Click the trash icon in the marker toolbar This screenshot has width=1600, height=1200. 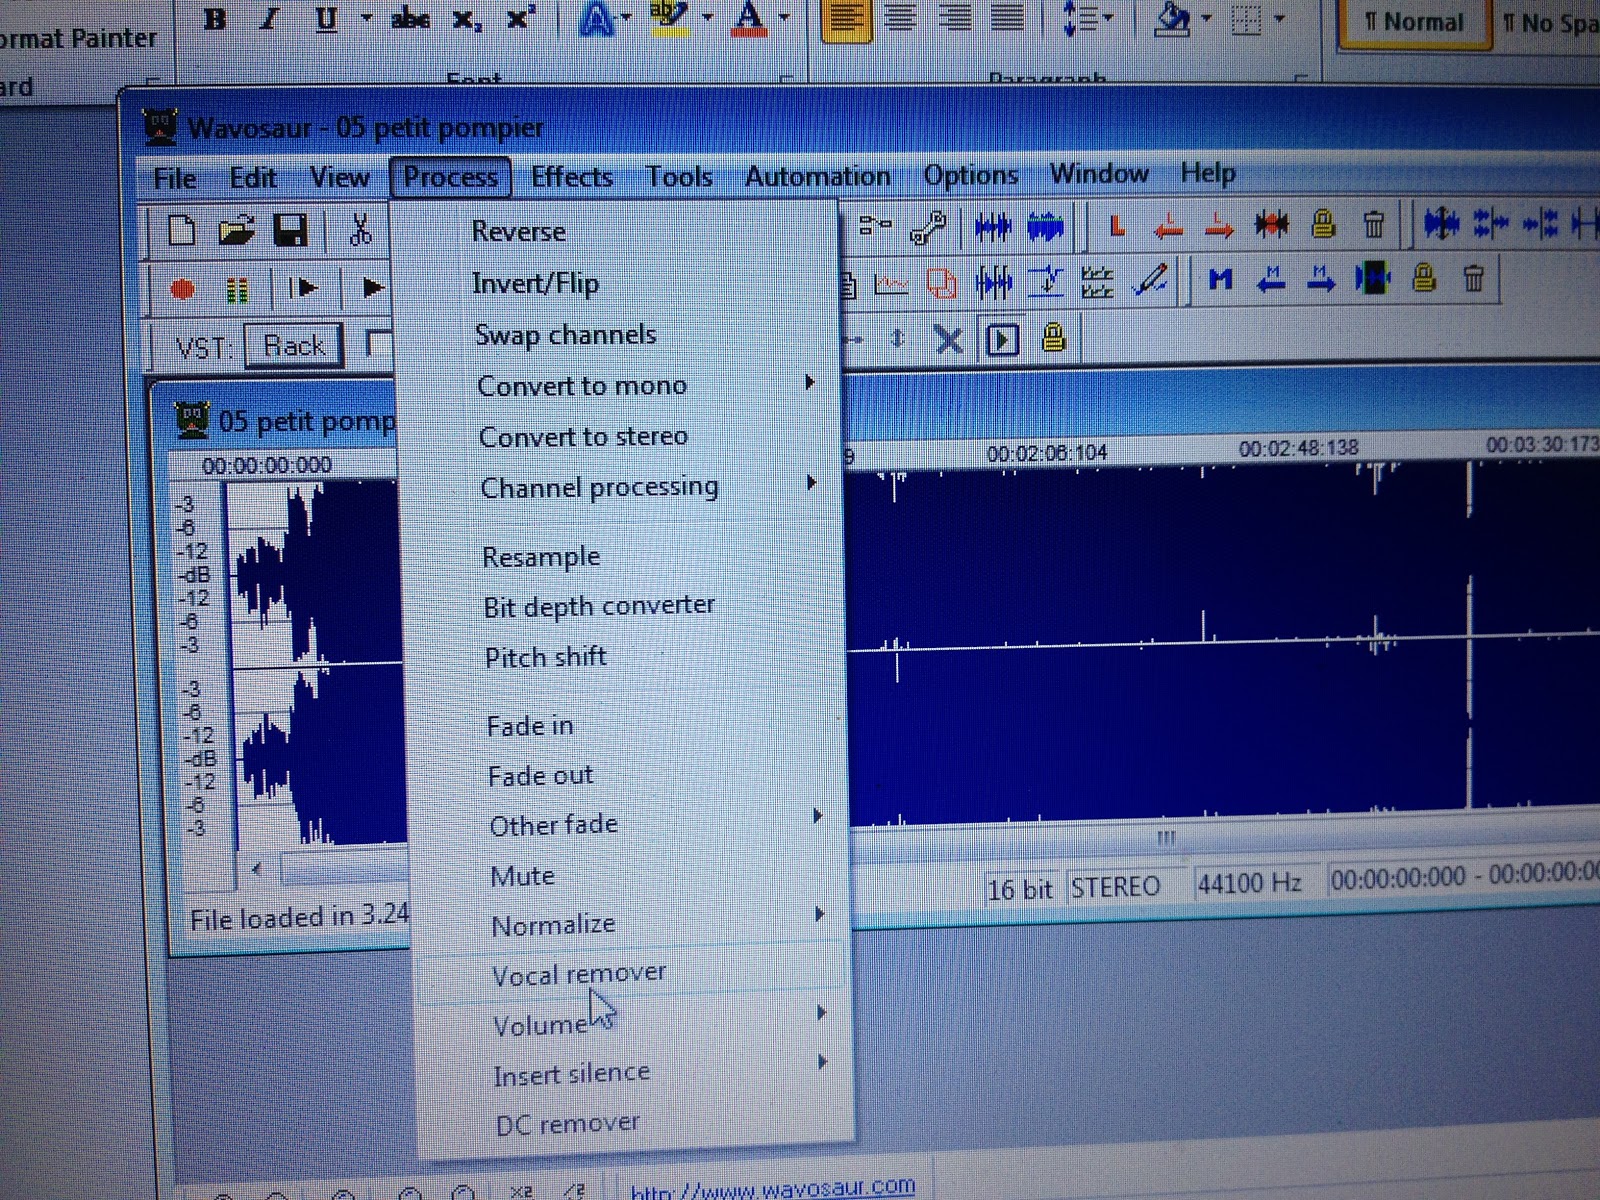coord(1473,276)
